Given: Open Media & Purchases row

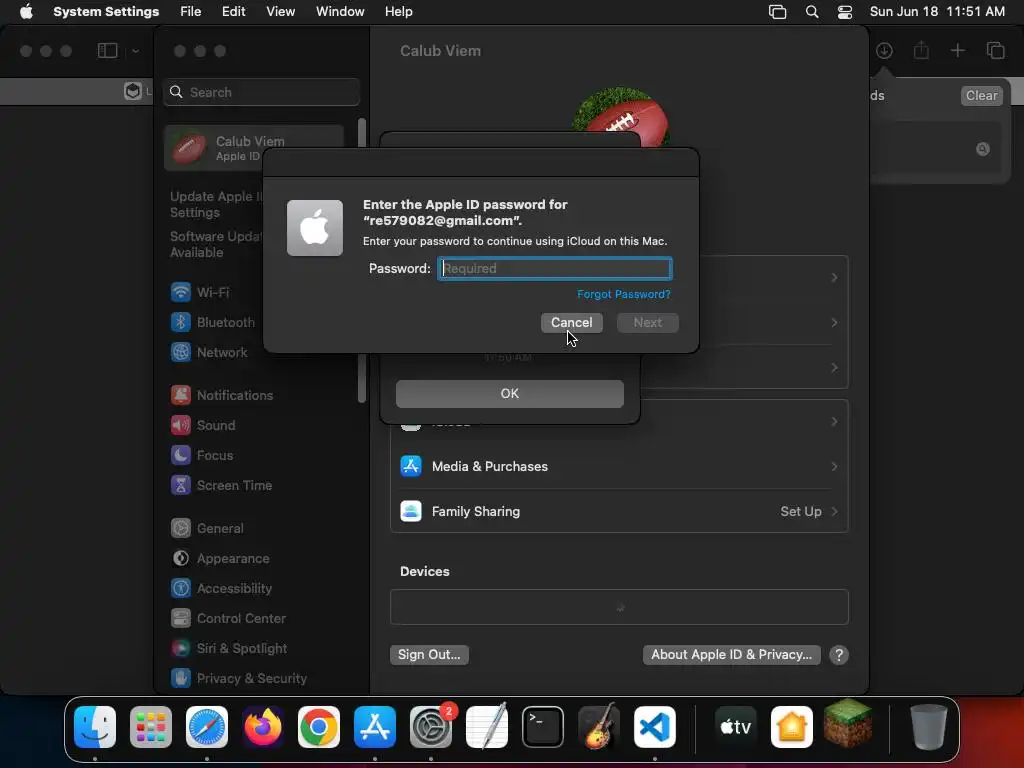Looking at the screenshot, I should (619, 466).
